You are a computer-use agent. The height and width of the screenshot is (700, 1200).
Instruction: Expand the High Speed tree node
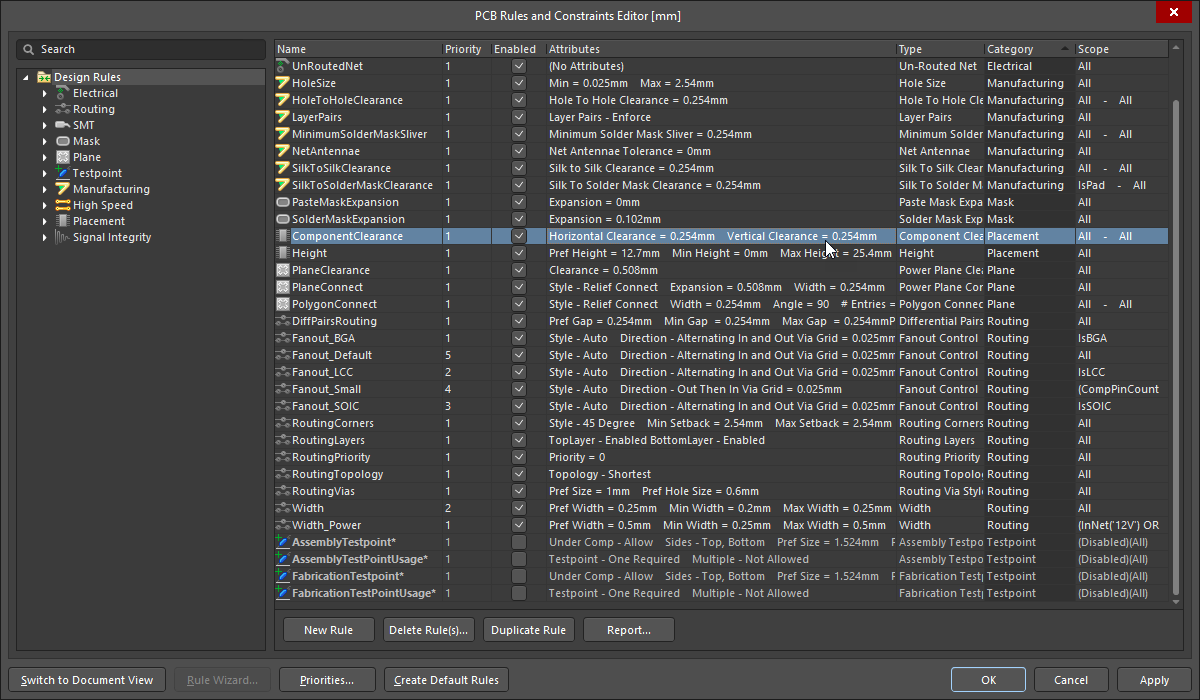(x=45, y=205)
